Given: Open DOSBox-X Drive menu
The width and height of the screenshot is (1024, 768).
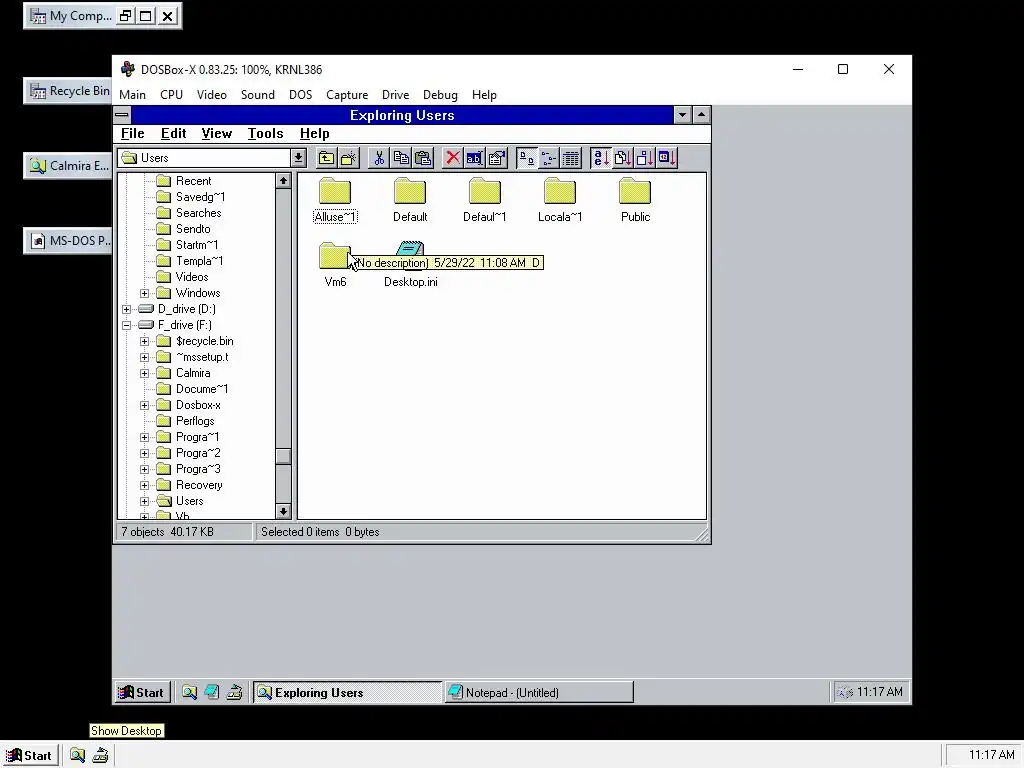Looking at the screenshot, I should coord(395,95).
